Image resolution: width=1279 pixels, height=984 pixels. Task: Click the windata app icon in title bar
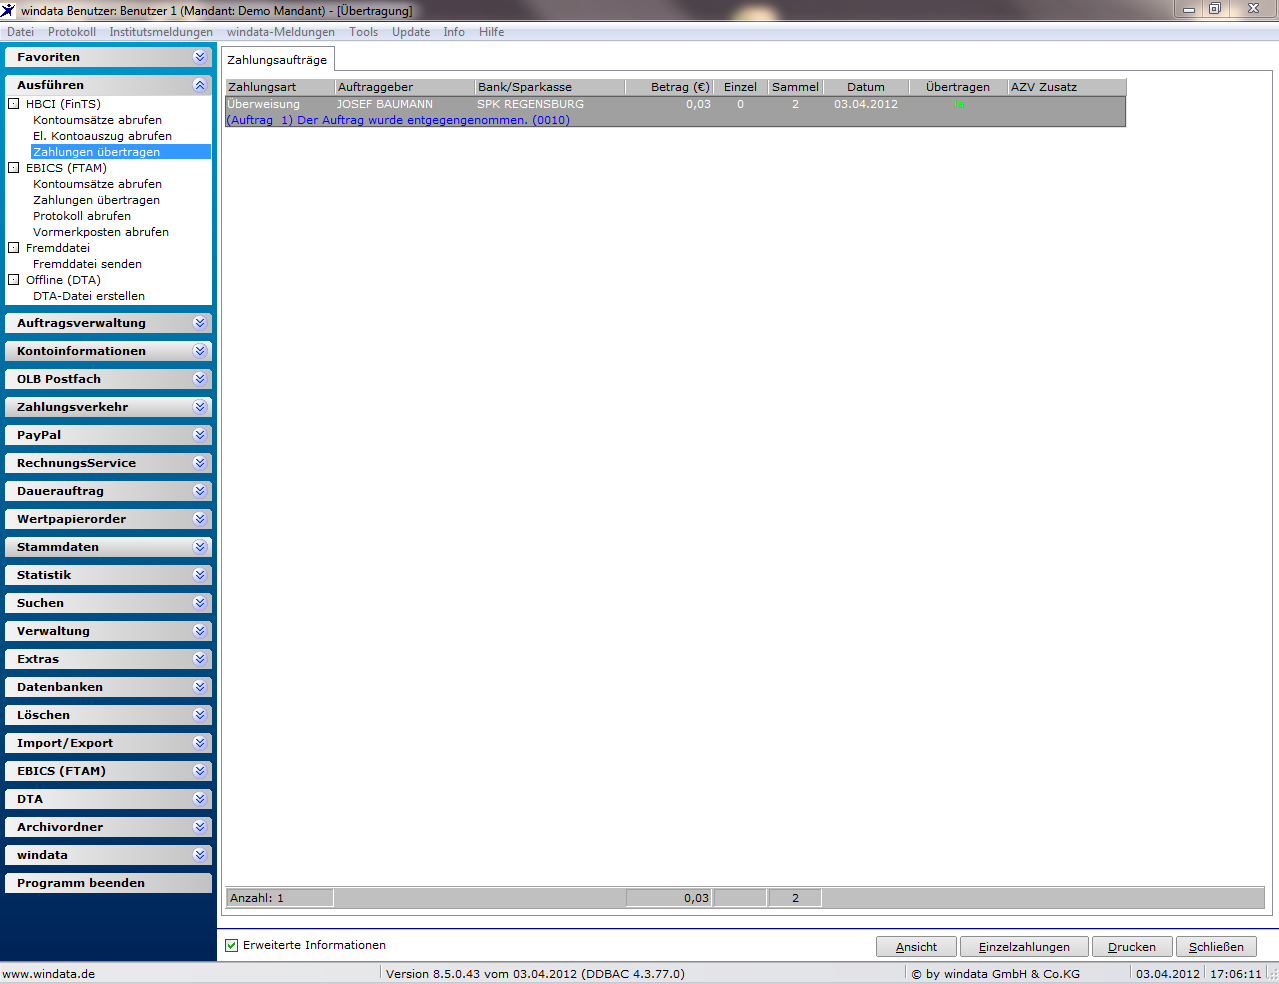(9, 10)
